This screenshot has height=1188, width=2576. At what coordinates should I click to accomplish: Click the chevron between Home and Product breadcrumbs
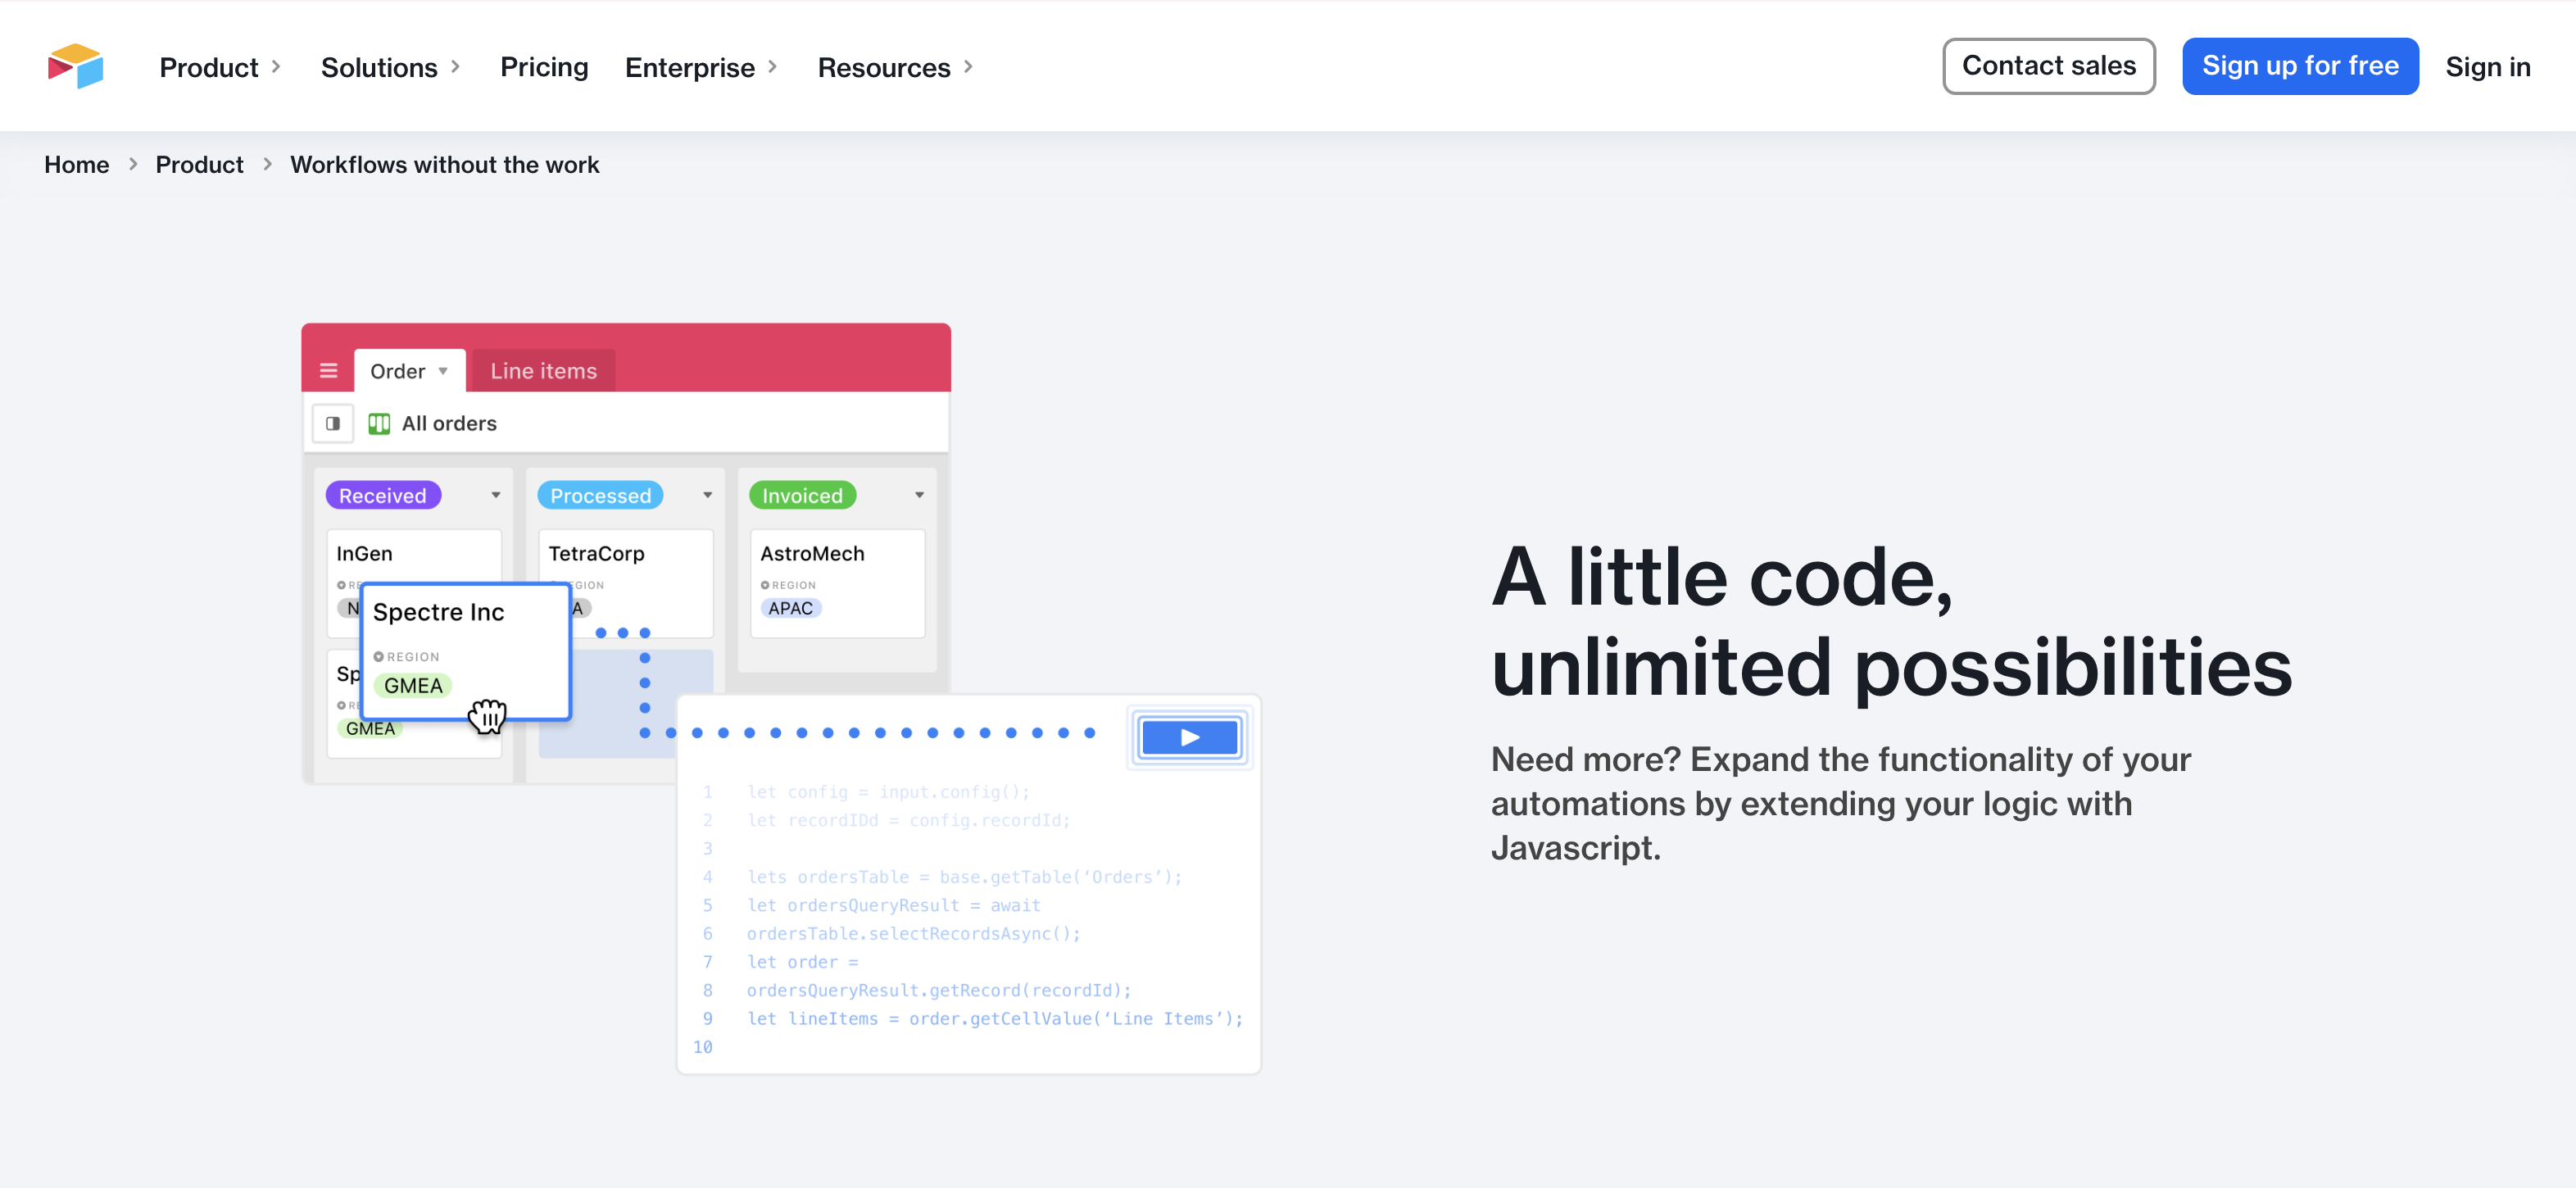pyautogui.click(x=133, y=164)
